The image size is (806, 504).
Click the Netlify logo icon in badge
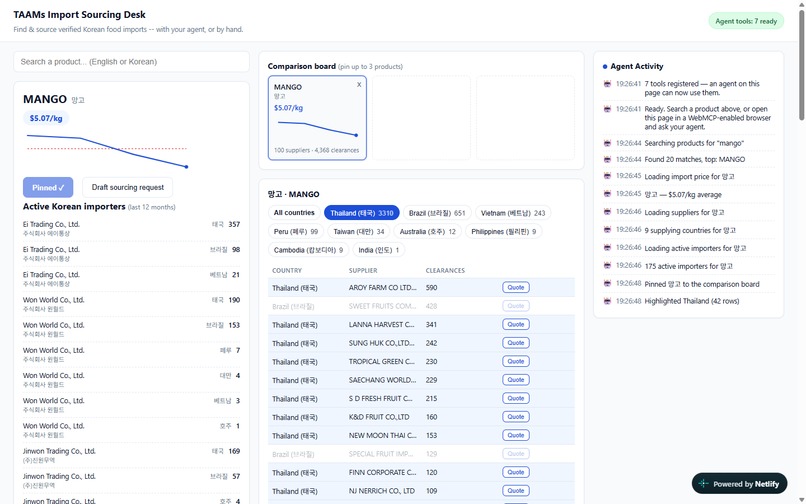(704, 484)
